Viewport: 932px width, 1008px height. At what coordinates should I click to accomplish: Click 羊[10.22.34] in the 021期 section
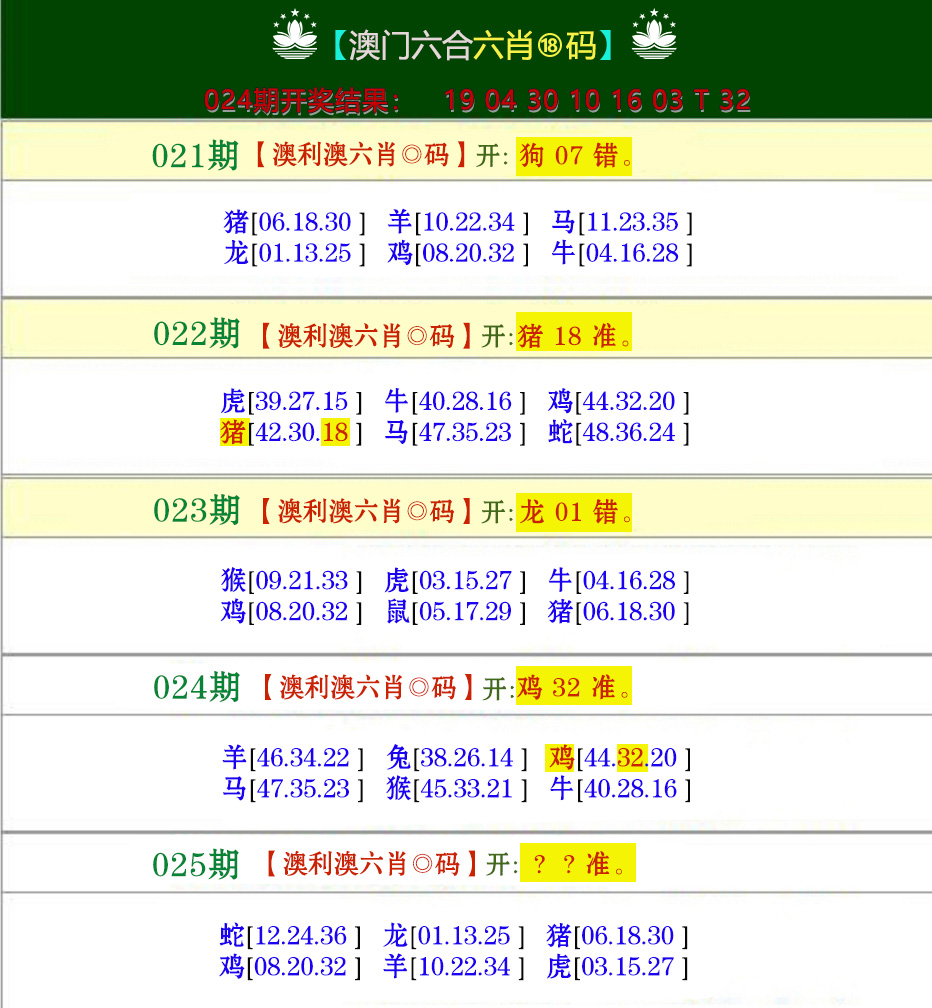click(x=458, y=222)
